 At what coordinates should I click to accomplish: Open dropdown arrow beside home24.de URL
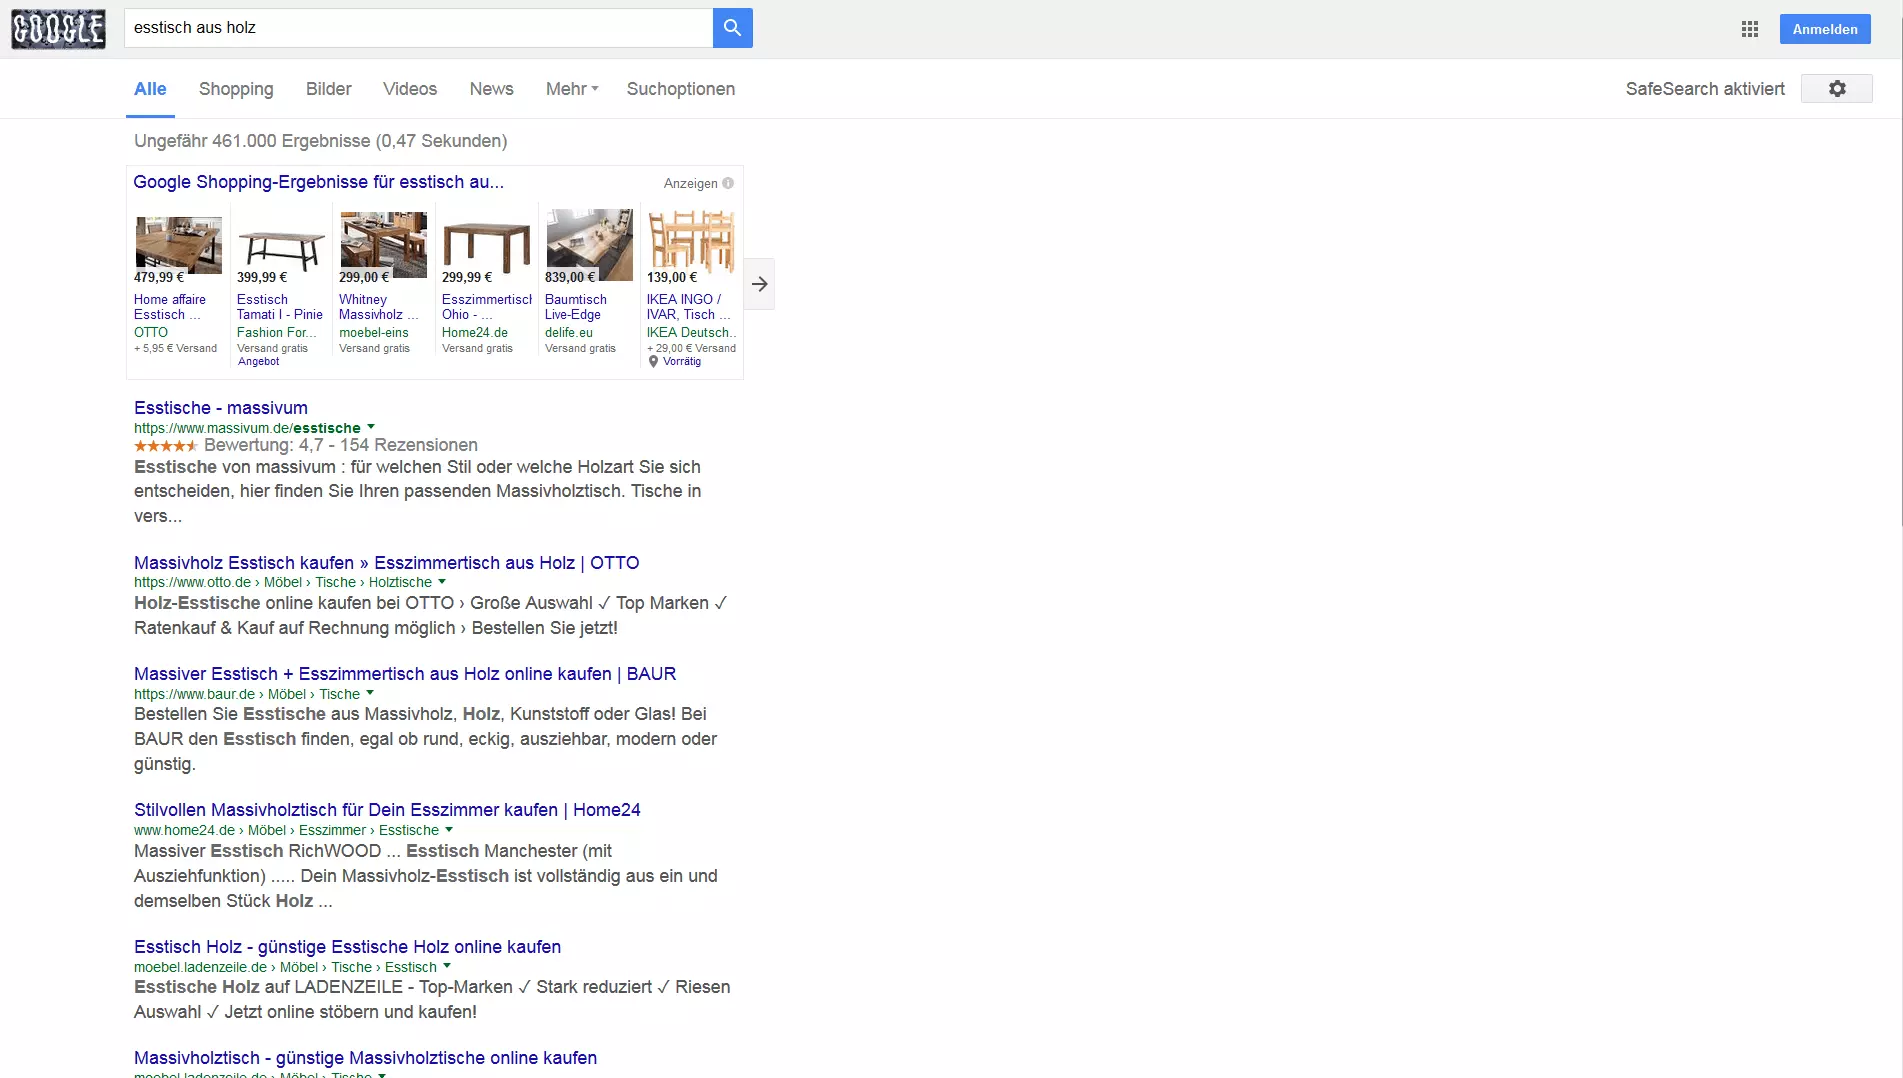coord(449,829)
